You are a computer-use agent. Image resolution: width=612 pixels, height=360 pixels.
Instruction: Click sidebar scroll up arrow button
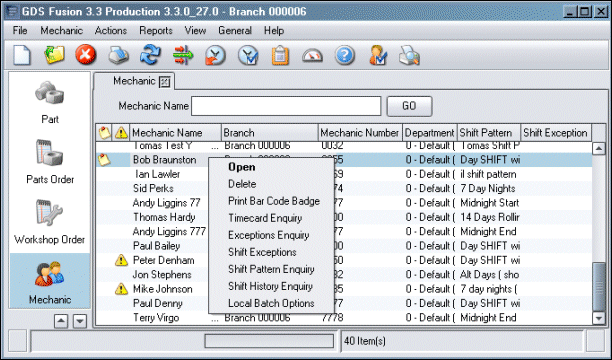point(61,321)
